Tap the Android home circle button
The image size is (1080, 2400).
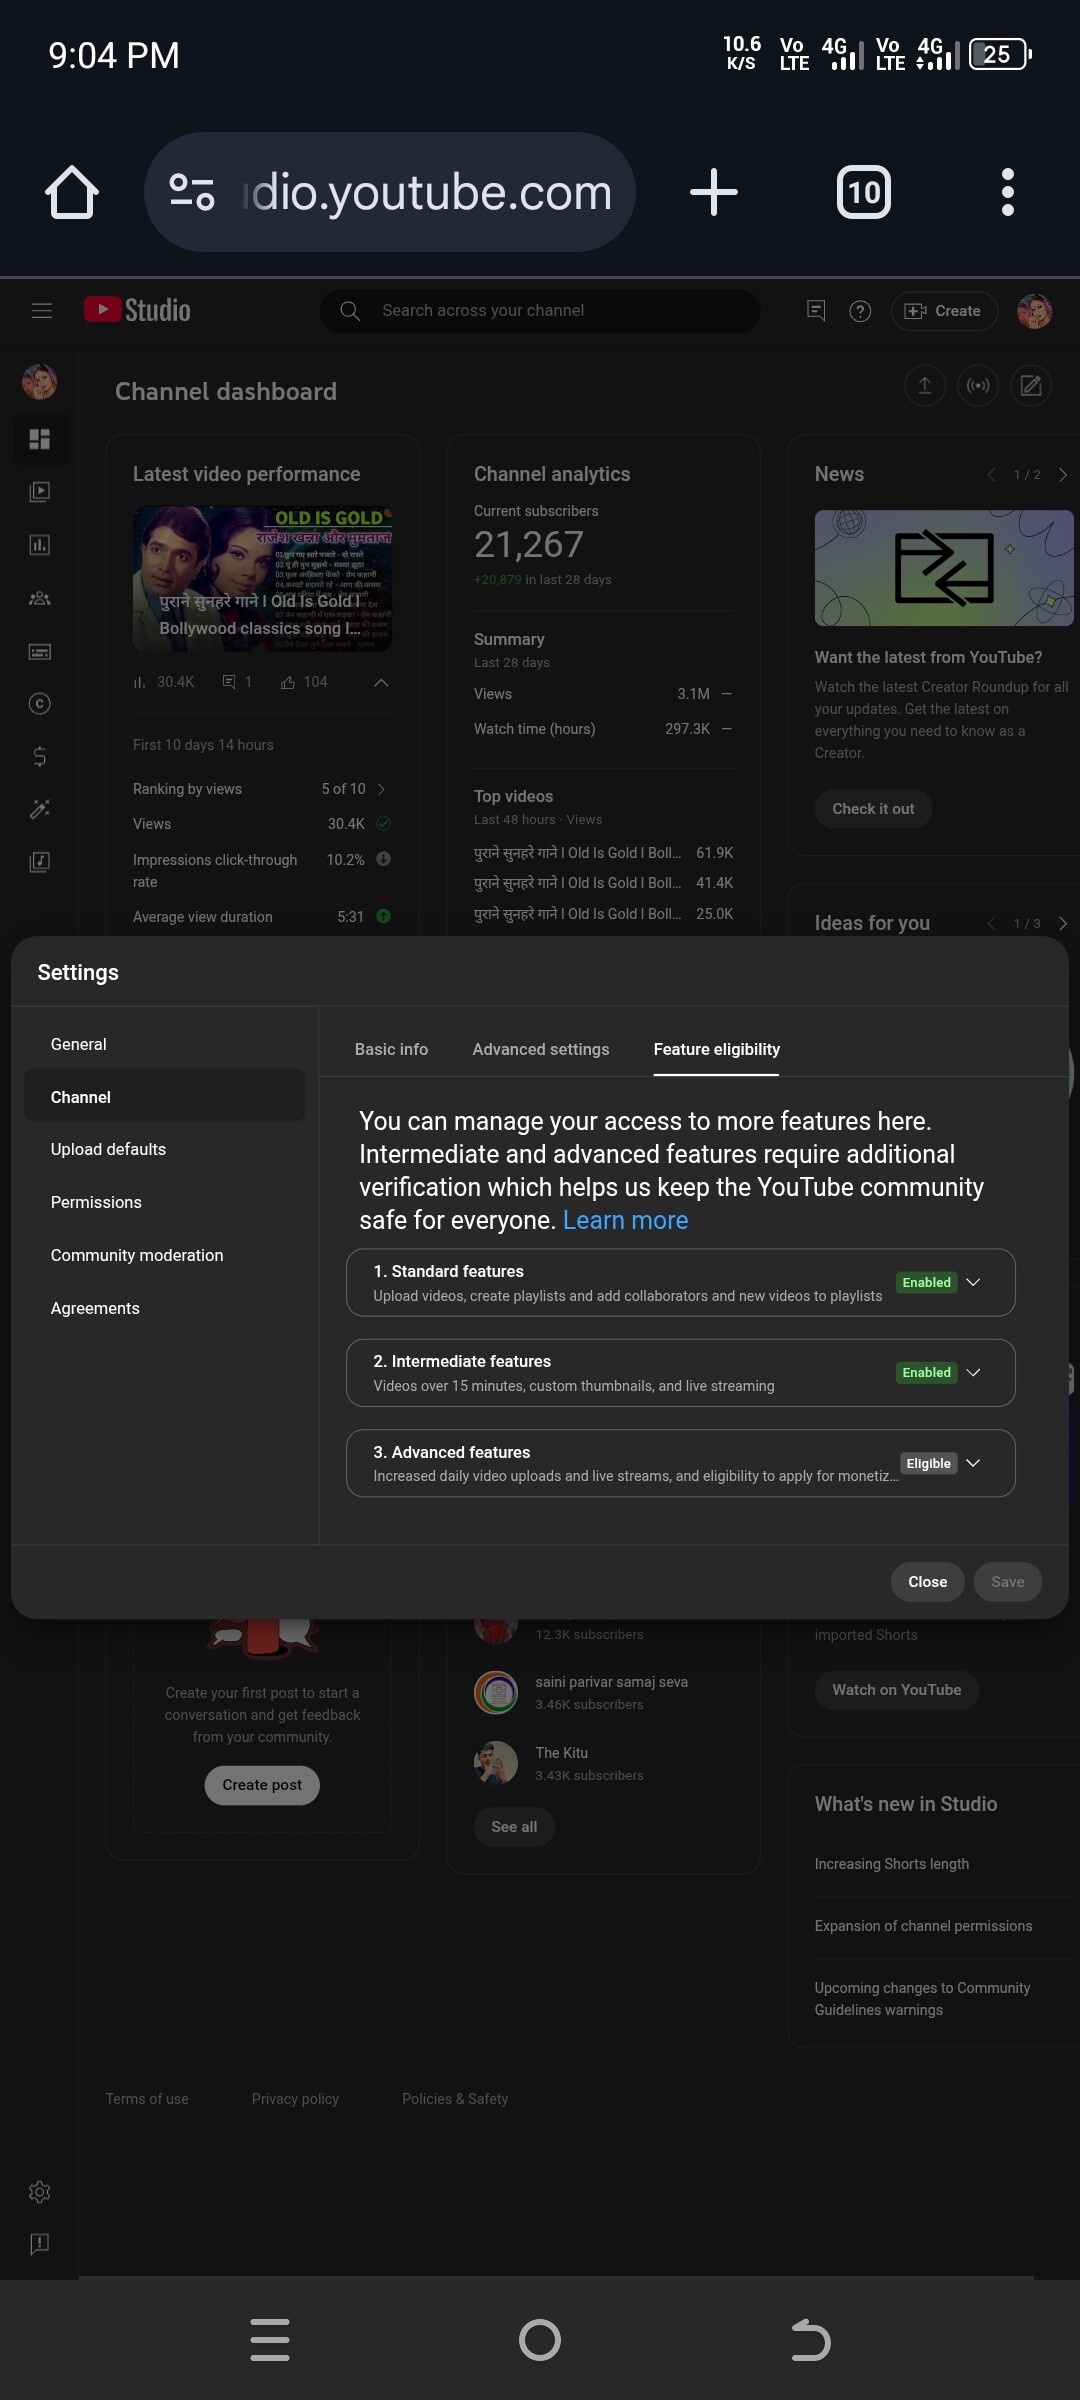(x=540, y=2340)
